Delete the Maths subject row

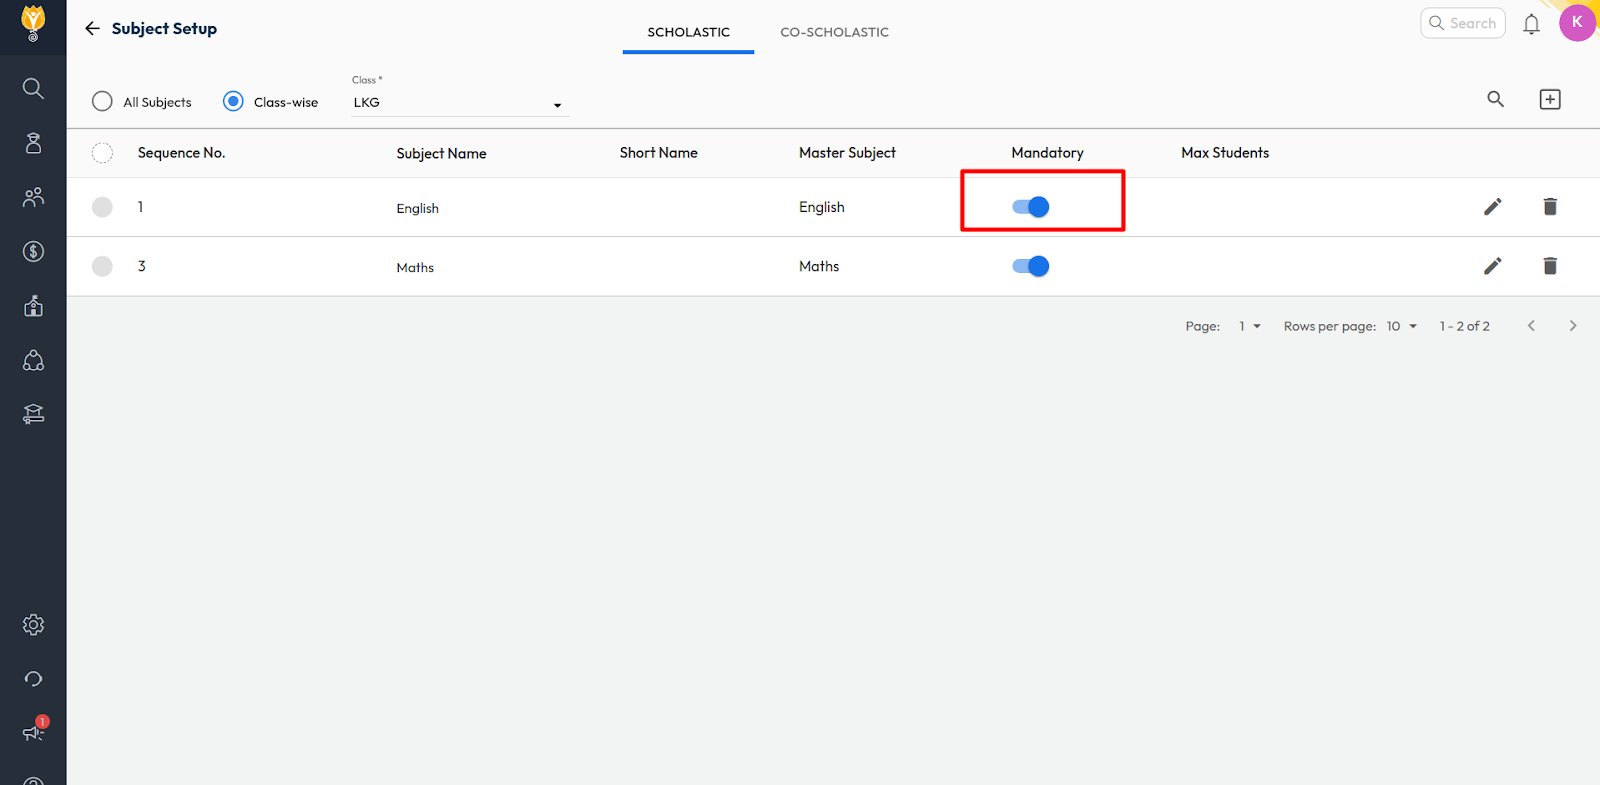coord(1549,266)
